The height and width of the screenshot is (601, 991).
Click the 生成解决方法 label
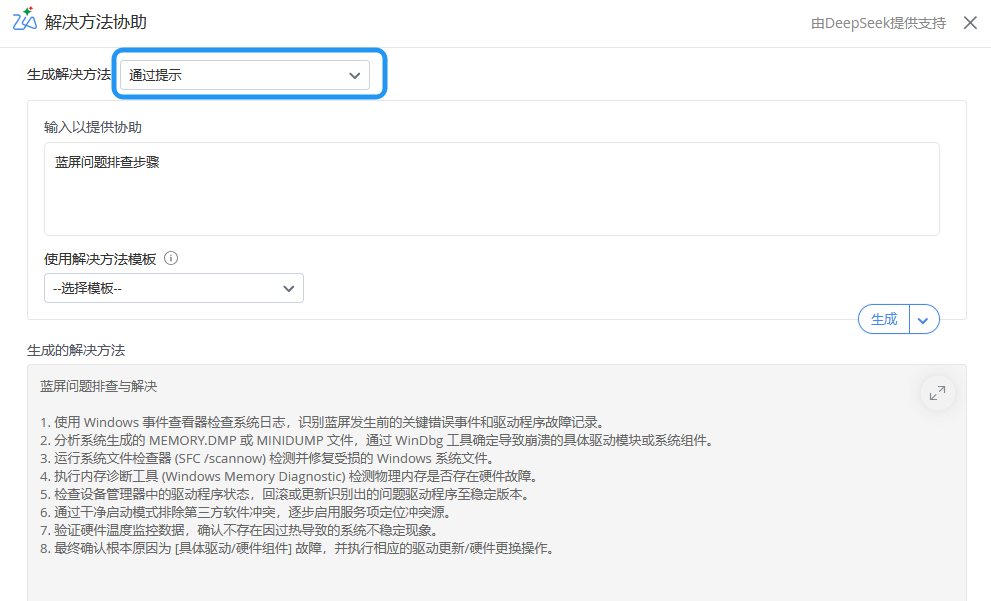[x=68, y=75]
